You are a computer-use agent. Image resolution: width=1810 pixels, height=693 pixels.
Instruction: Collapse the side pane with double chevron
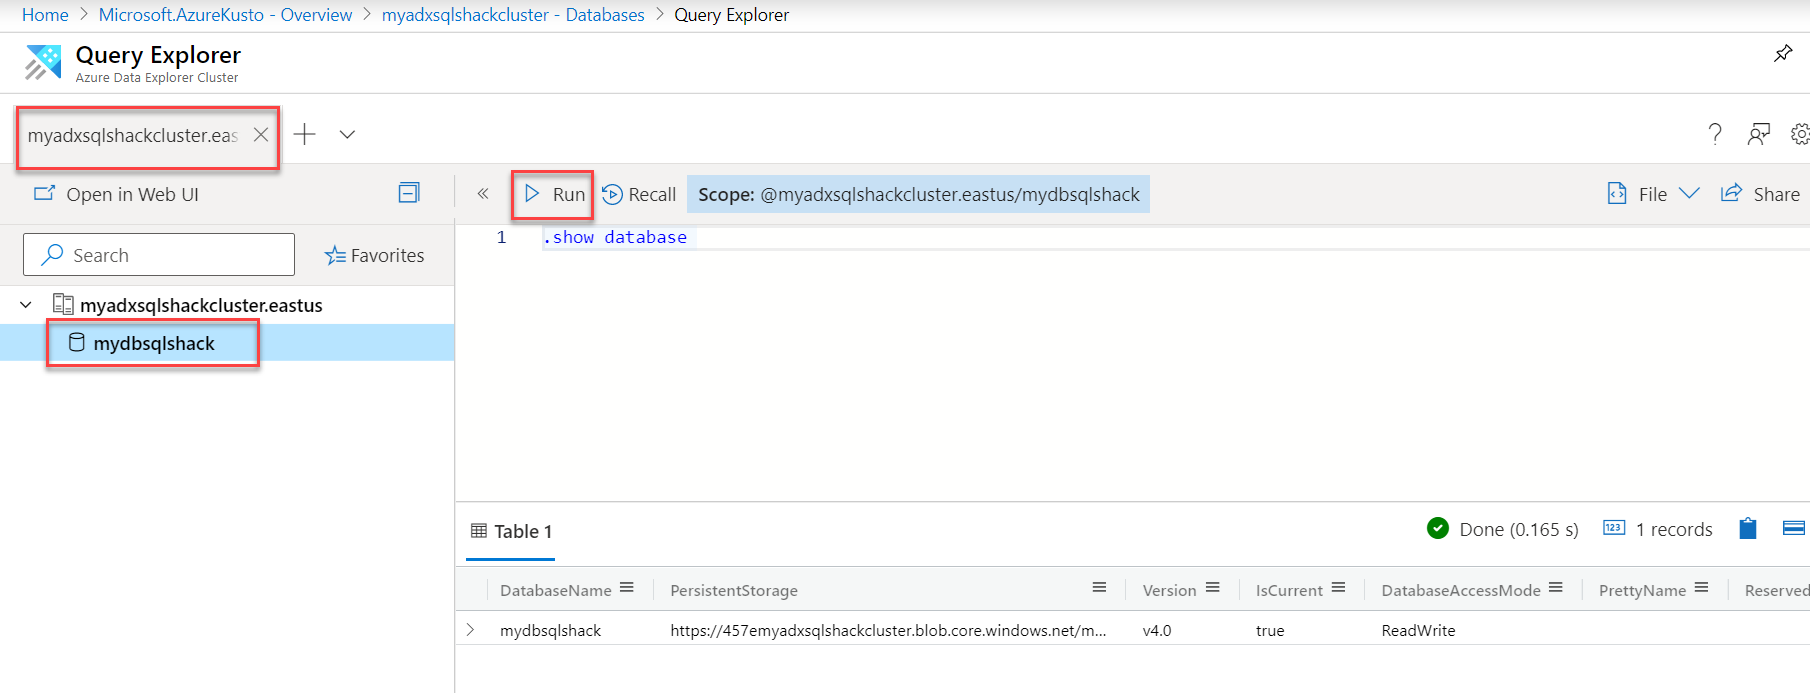coord(482,194)
